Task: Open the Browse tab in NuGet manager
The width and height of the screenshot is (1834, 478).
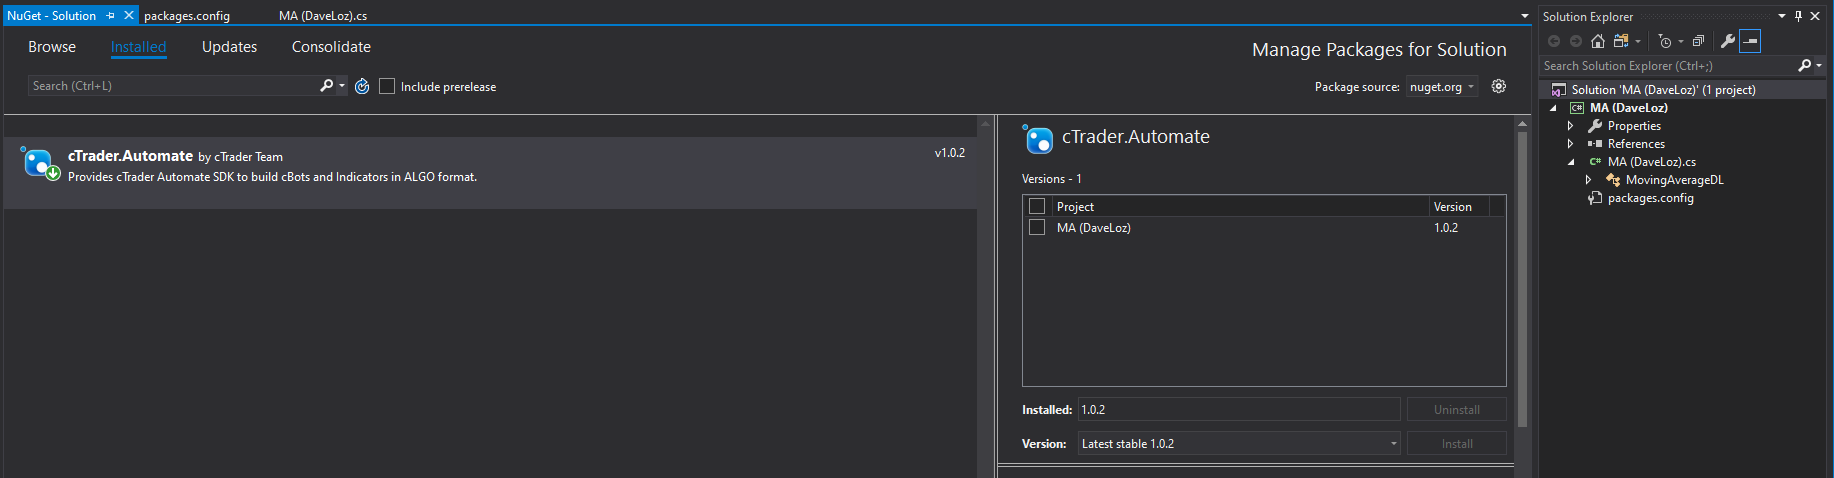Action: tap(52, 47)
